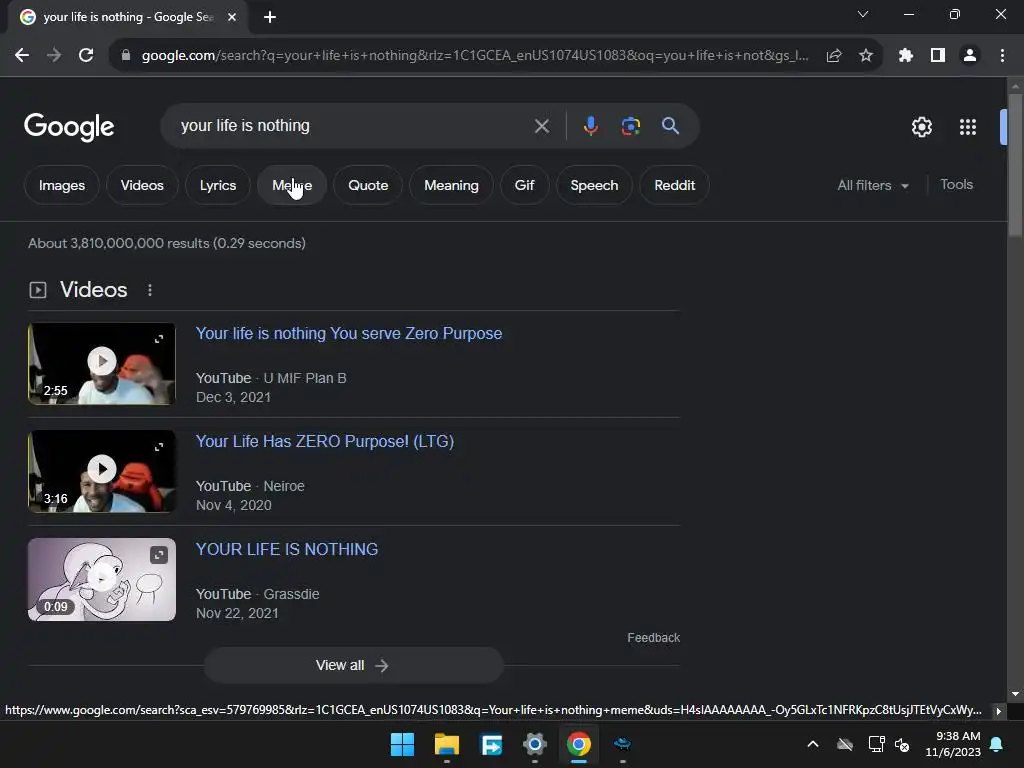1024x768 pixels.
Task: Play the 3:16 video thumbnail
Action: point(102,472)
